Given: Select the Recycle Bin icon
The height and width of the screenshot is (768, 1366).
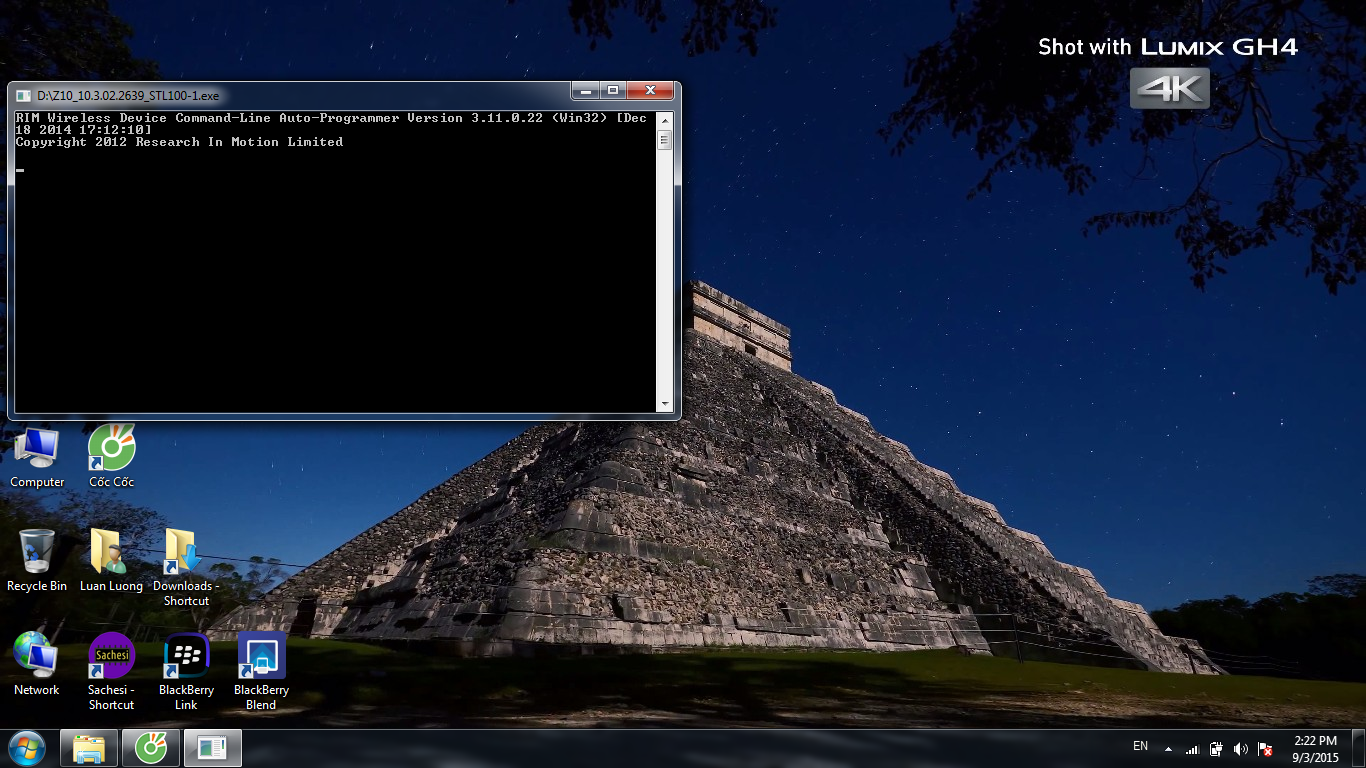Looking at the screenshot, I should point(37,552).
